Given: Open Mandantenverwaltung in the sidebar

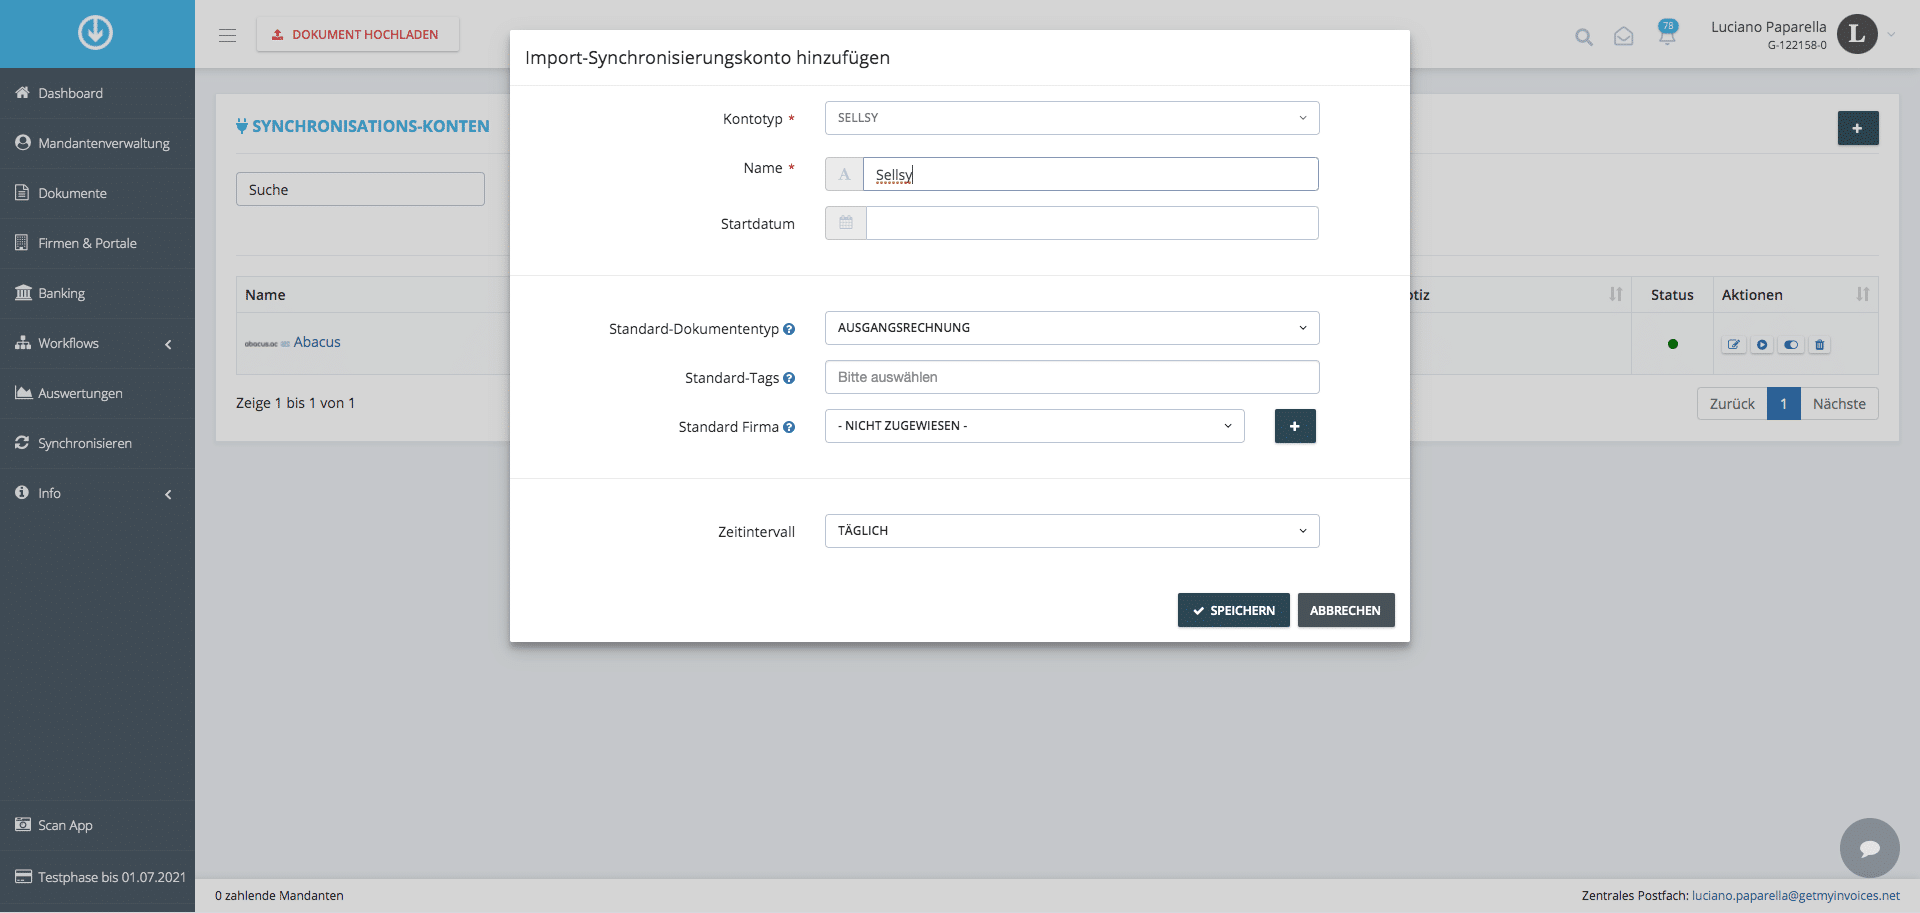Looking at the screenshot, I should coord(97,143).
